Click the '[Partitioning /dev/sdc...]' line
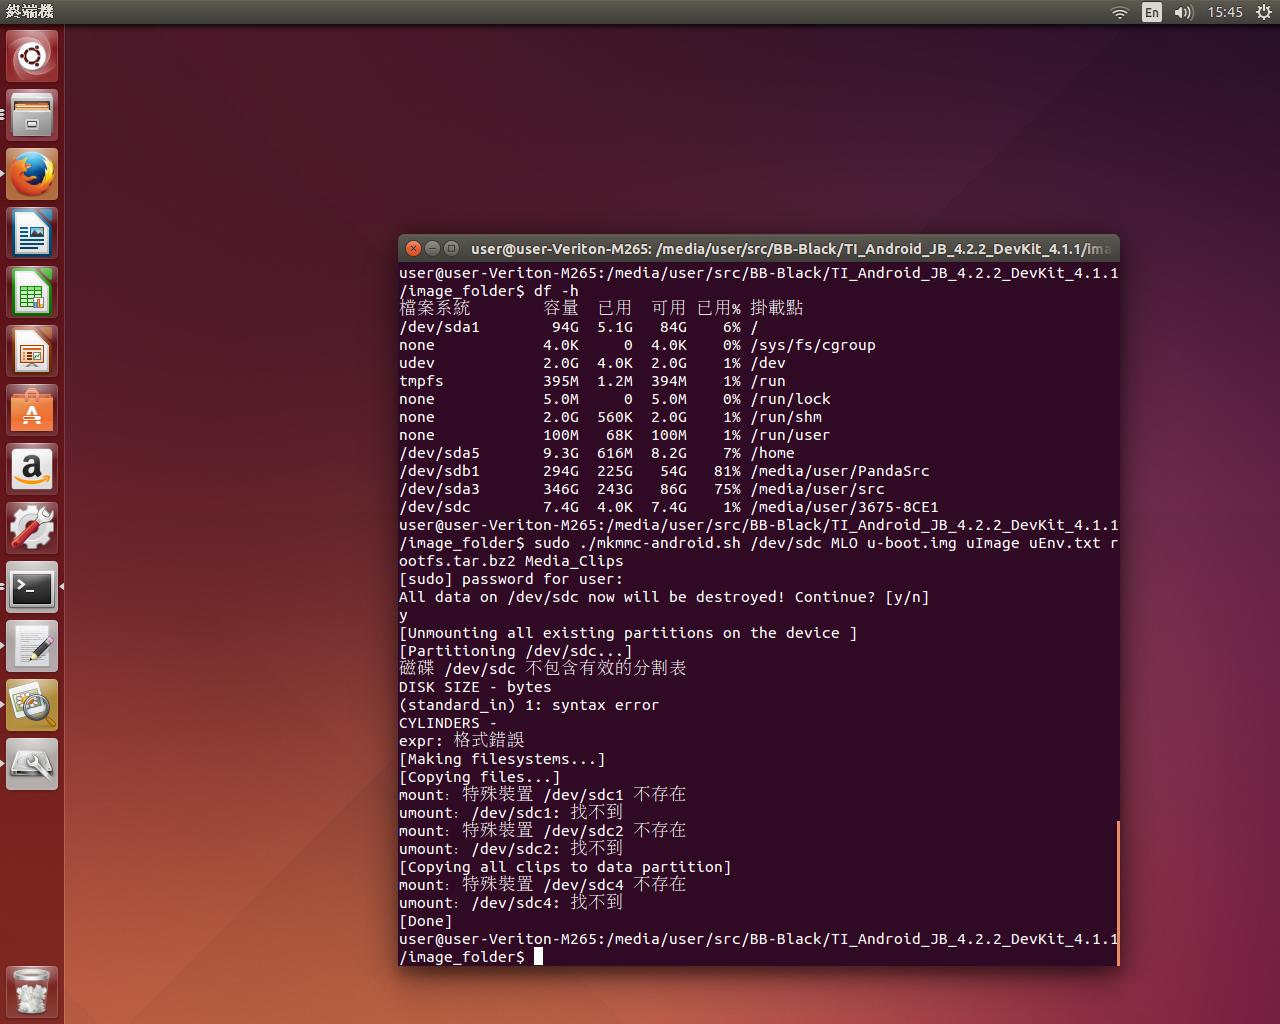Image resolution: width=1280 pixels, height=1024 pixels. 516,651
